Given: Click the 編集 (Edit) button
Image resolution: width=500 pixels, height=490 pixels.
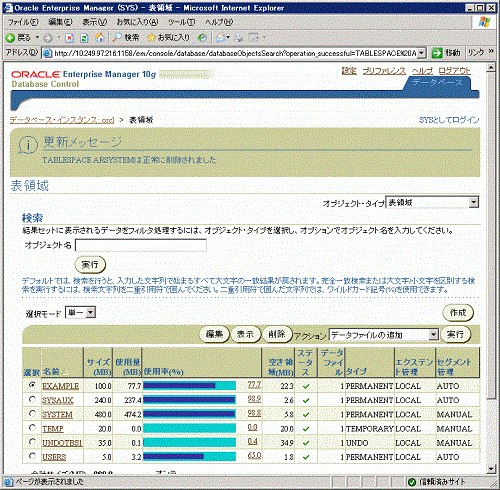Looking at the screenshot, I should point(214,334).
